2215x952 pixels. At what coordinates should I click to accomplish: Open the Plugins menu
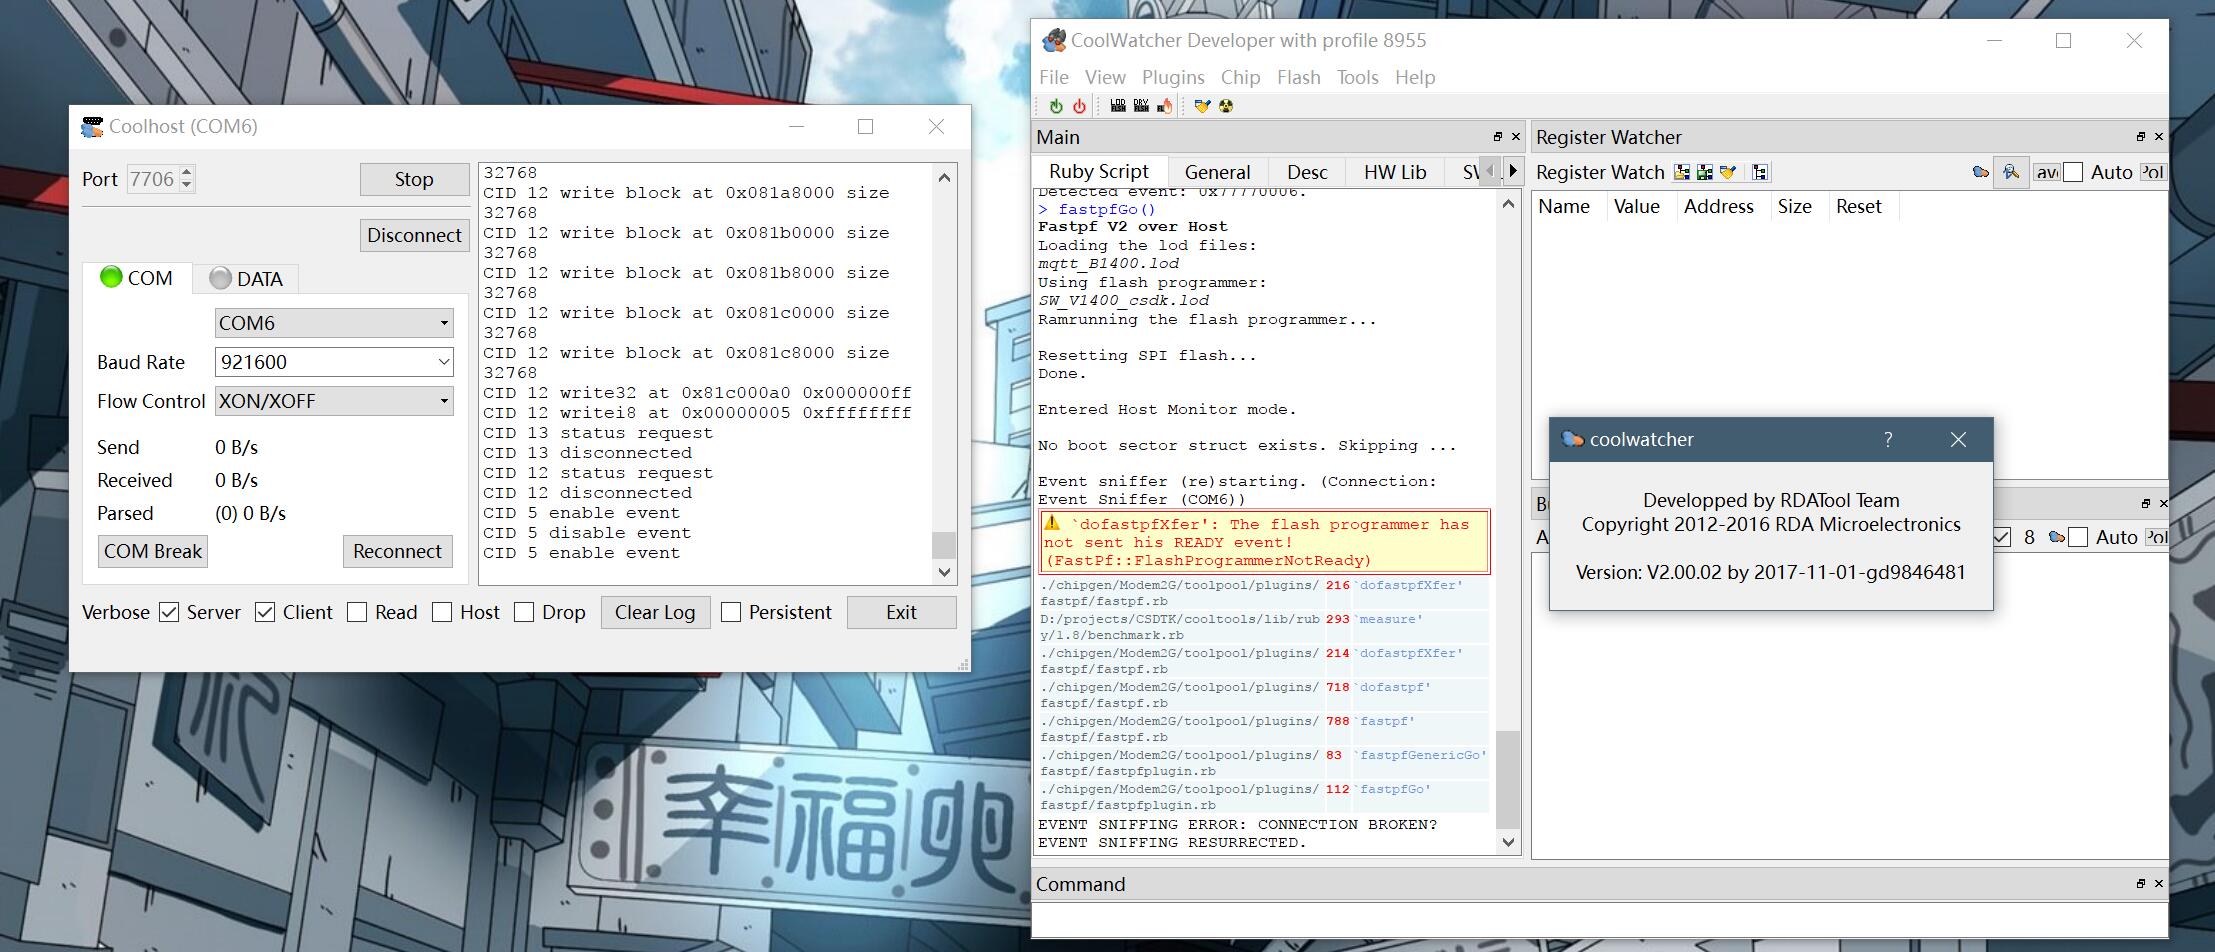point(1172,77)
